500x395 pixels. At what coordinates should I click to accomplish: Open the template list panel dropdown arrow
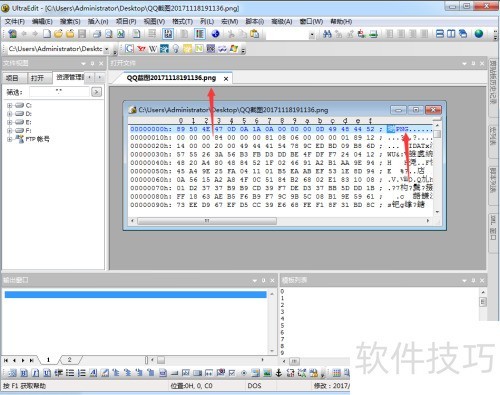point(464,281)
